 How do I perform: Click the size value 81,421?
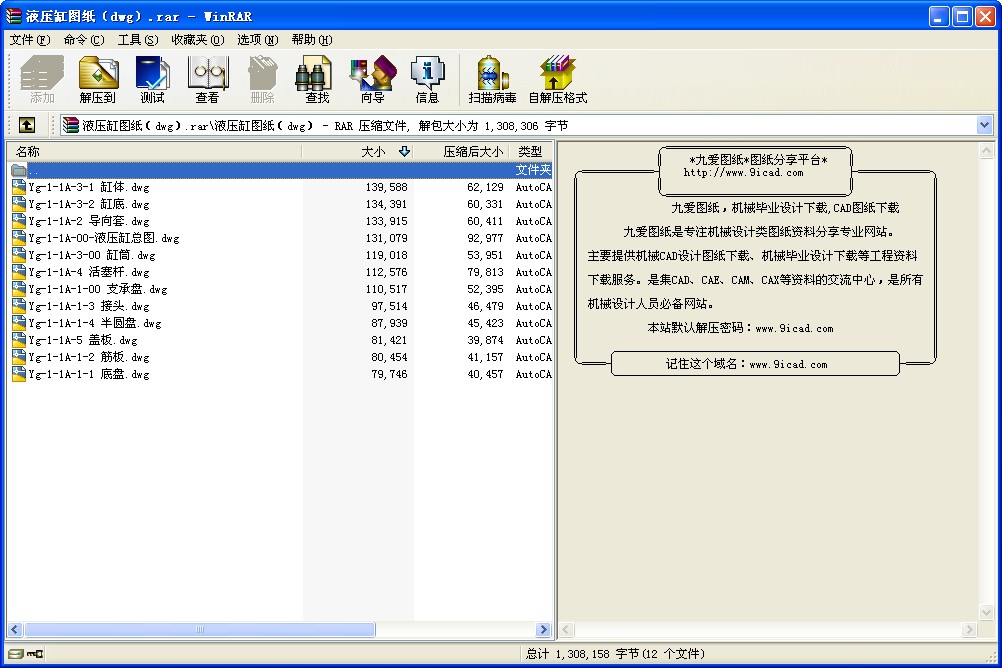click(389, 340)
